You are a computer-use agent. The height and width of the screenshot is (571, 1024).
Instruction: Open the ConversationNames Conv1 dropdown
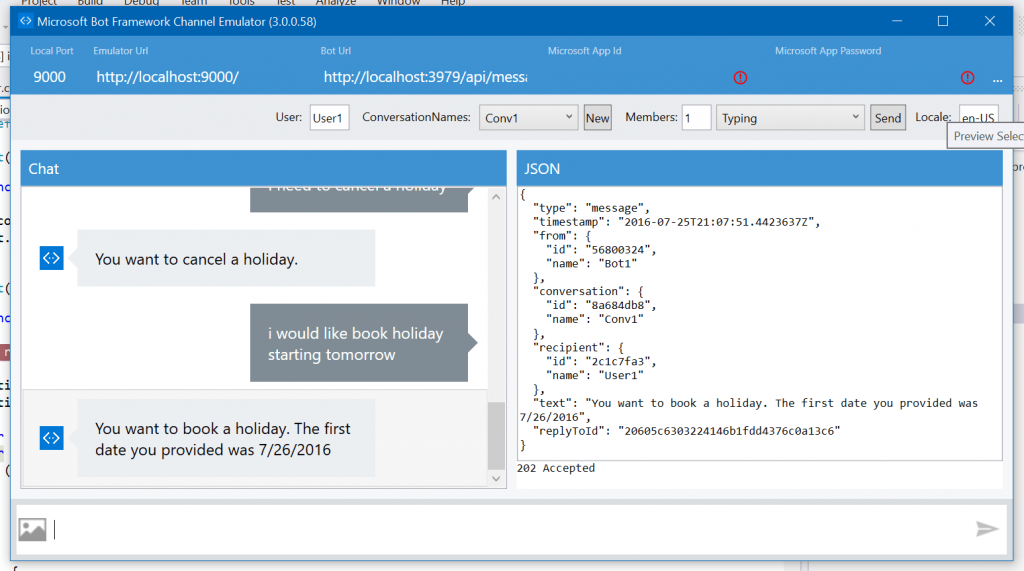[x=528, y=118]
